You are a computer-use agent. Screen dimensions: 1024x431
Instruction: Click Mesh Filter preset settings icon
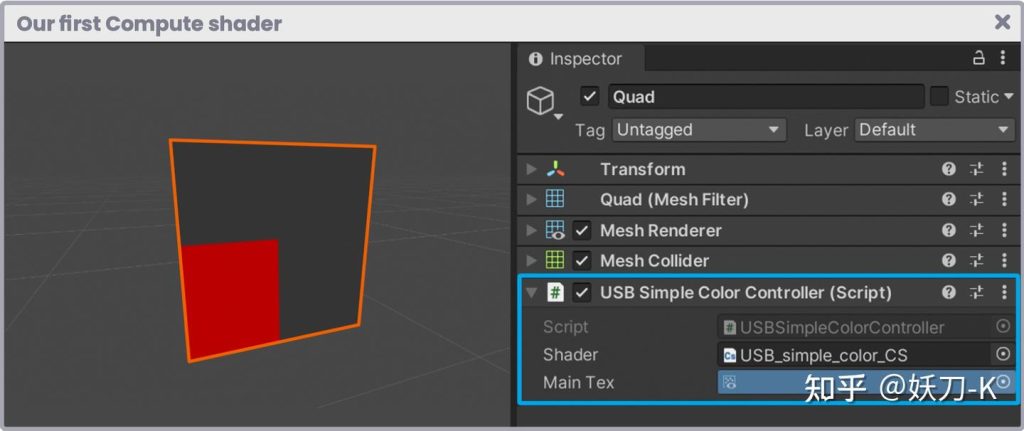[x=977, y=200]
